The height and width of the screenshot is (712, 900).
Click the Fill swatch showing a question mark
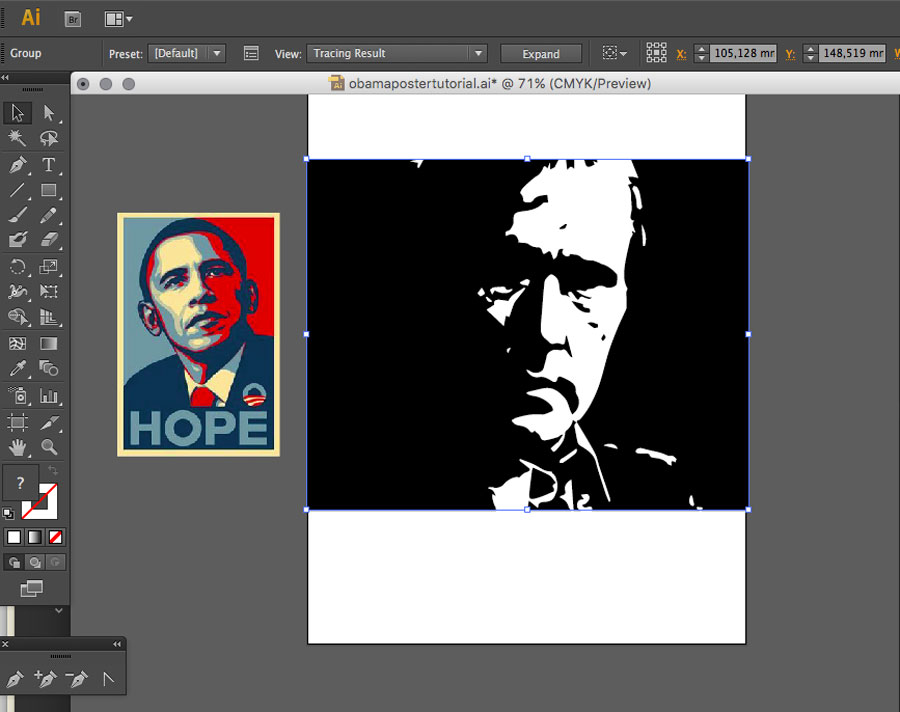[20, 483]
